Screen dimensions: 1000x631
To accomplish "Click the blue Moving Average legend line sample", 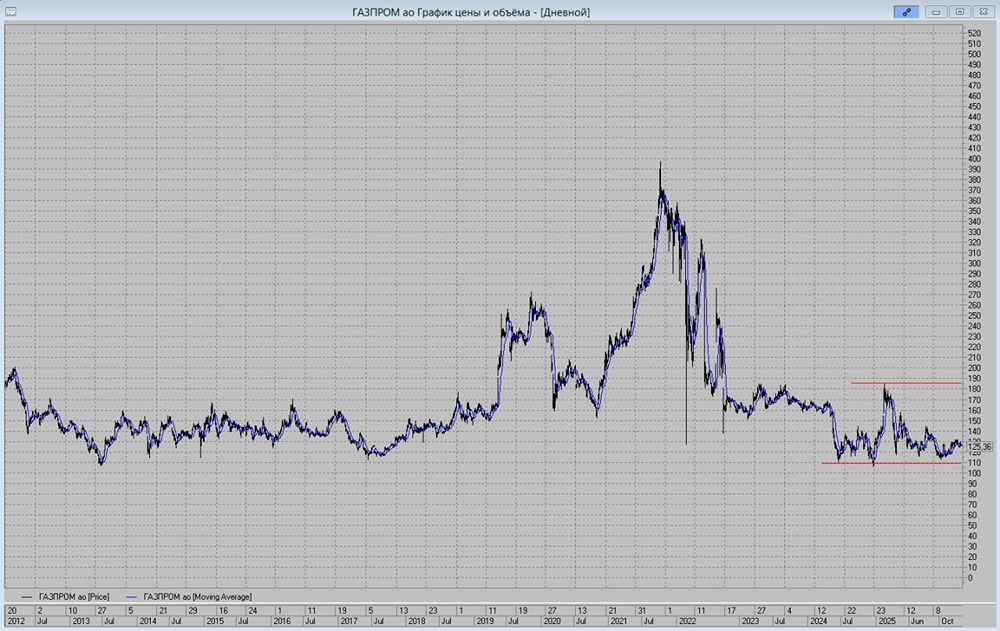I will pyautogui.click(x=133, y=596).
